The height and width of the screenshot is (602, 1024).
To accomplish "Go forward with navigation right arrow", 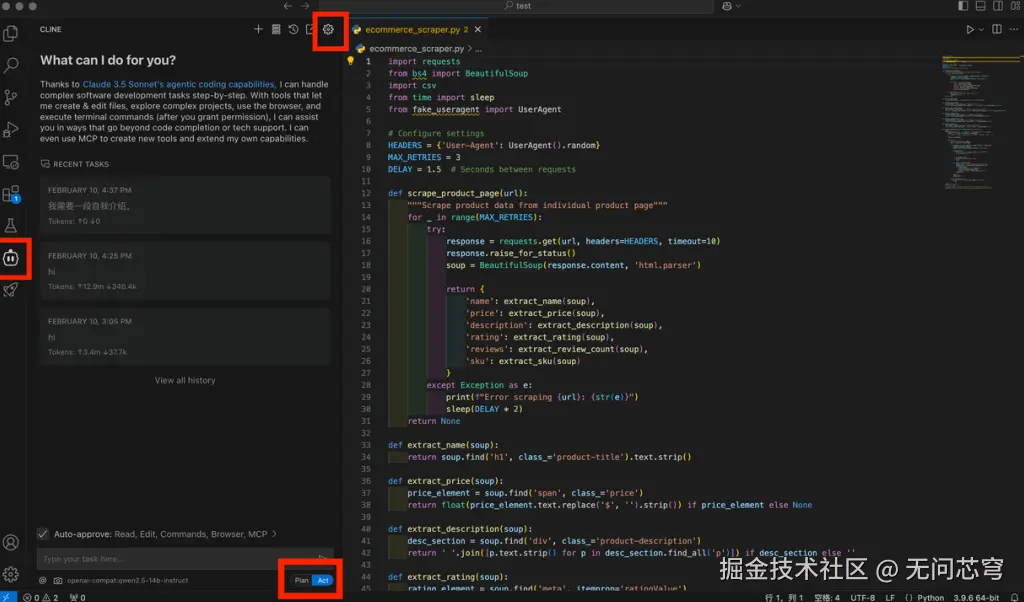I will [x=305, y=6].
